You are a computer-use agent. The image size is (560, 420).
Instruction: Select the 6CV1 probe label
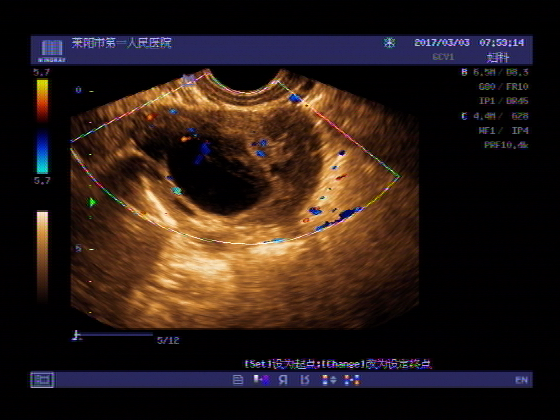(443, 57)
